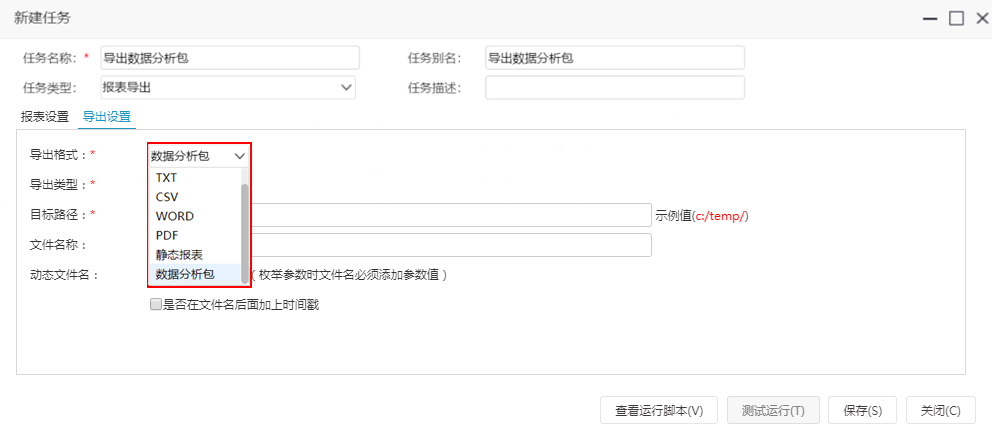
Task: Open the 导出设置 tab
Action: [x=107, y=116]
